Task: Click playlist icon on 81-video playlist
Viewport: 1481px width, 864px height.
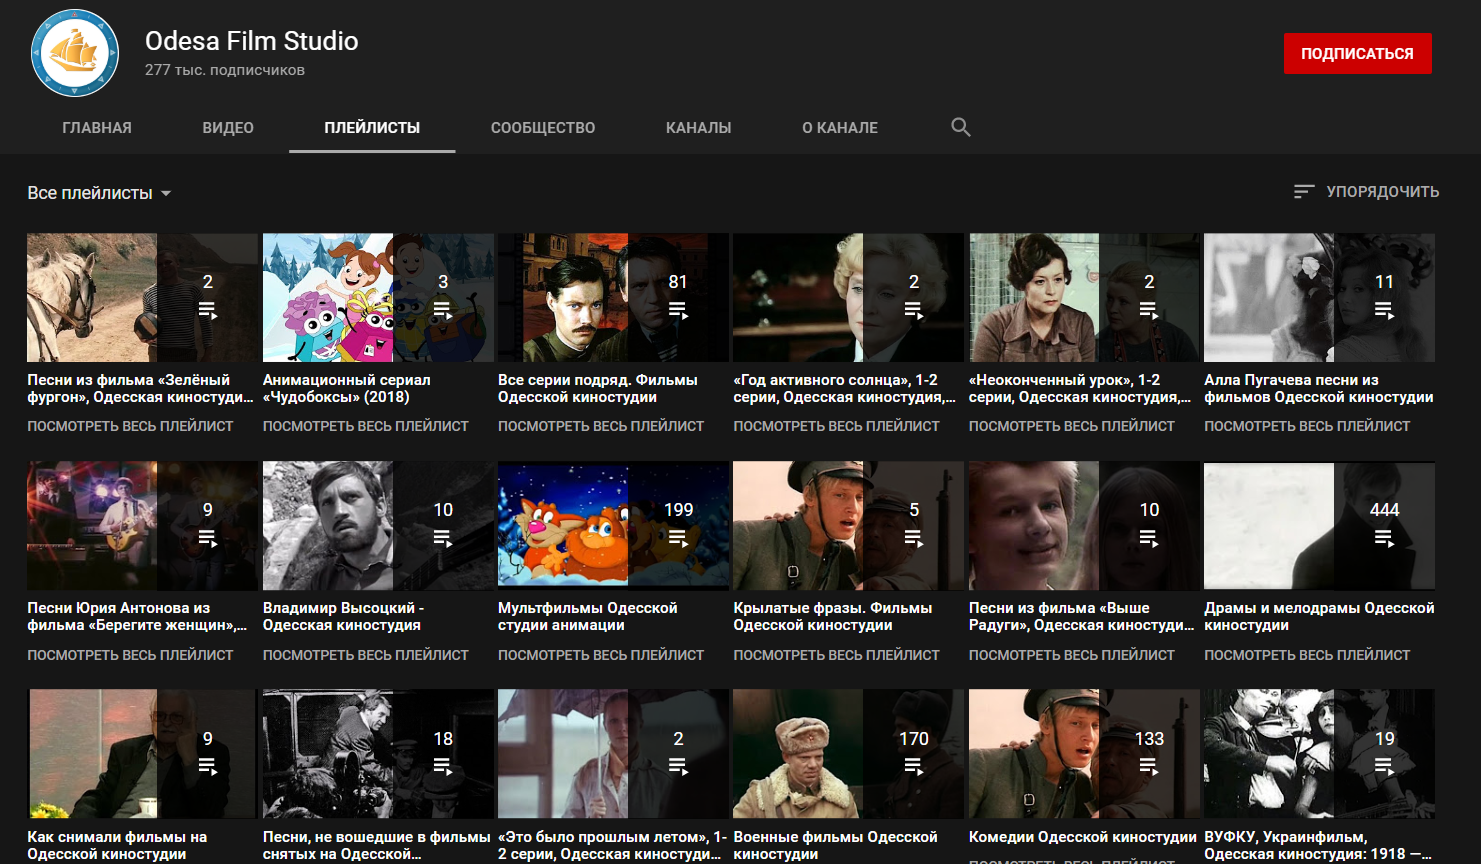Action: 678,310
